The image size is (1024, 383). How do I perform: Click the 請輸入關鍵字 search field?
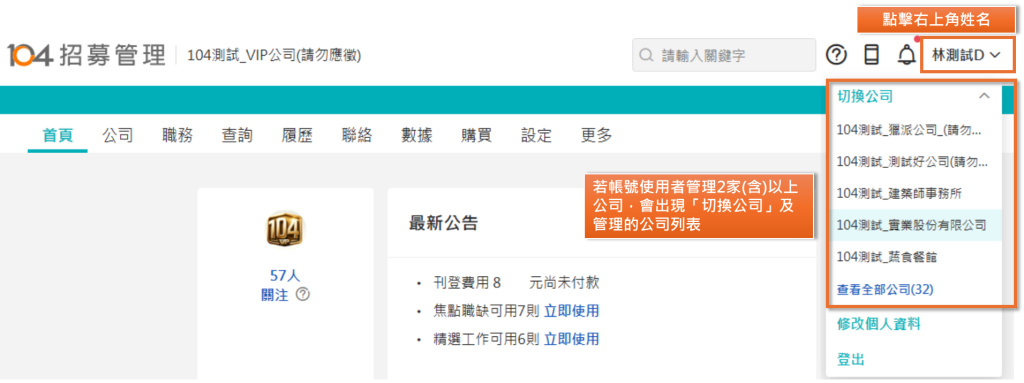tap(724, 55)
